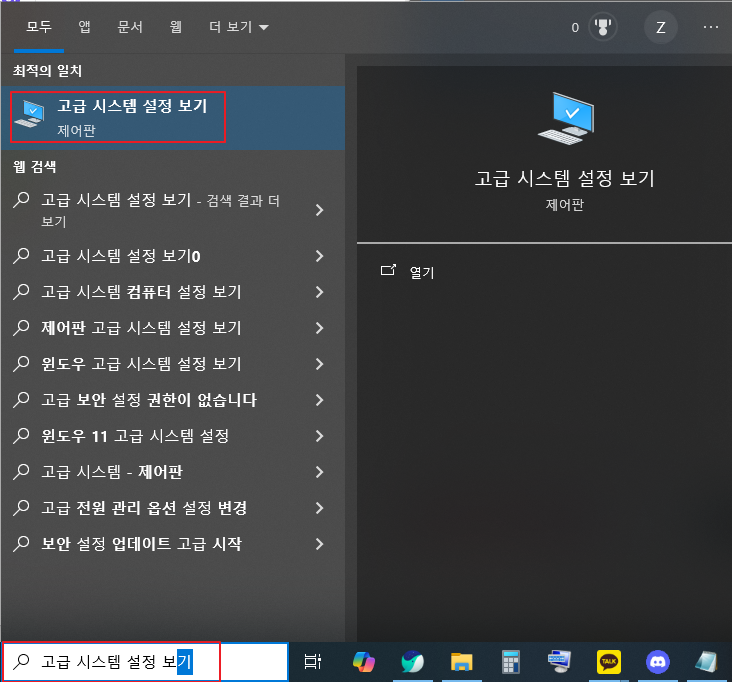Open the 고급 시스템 설정 보기 best match result
The height and width of the screenshot is (682, 732).
pyautogui.click(x=173, y=118)
